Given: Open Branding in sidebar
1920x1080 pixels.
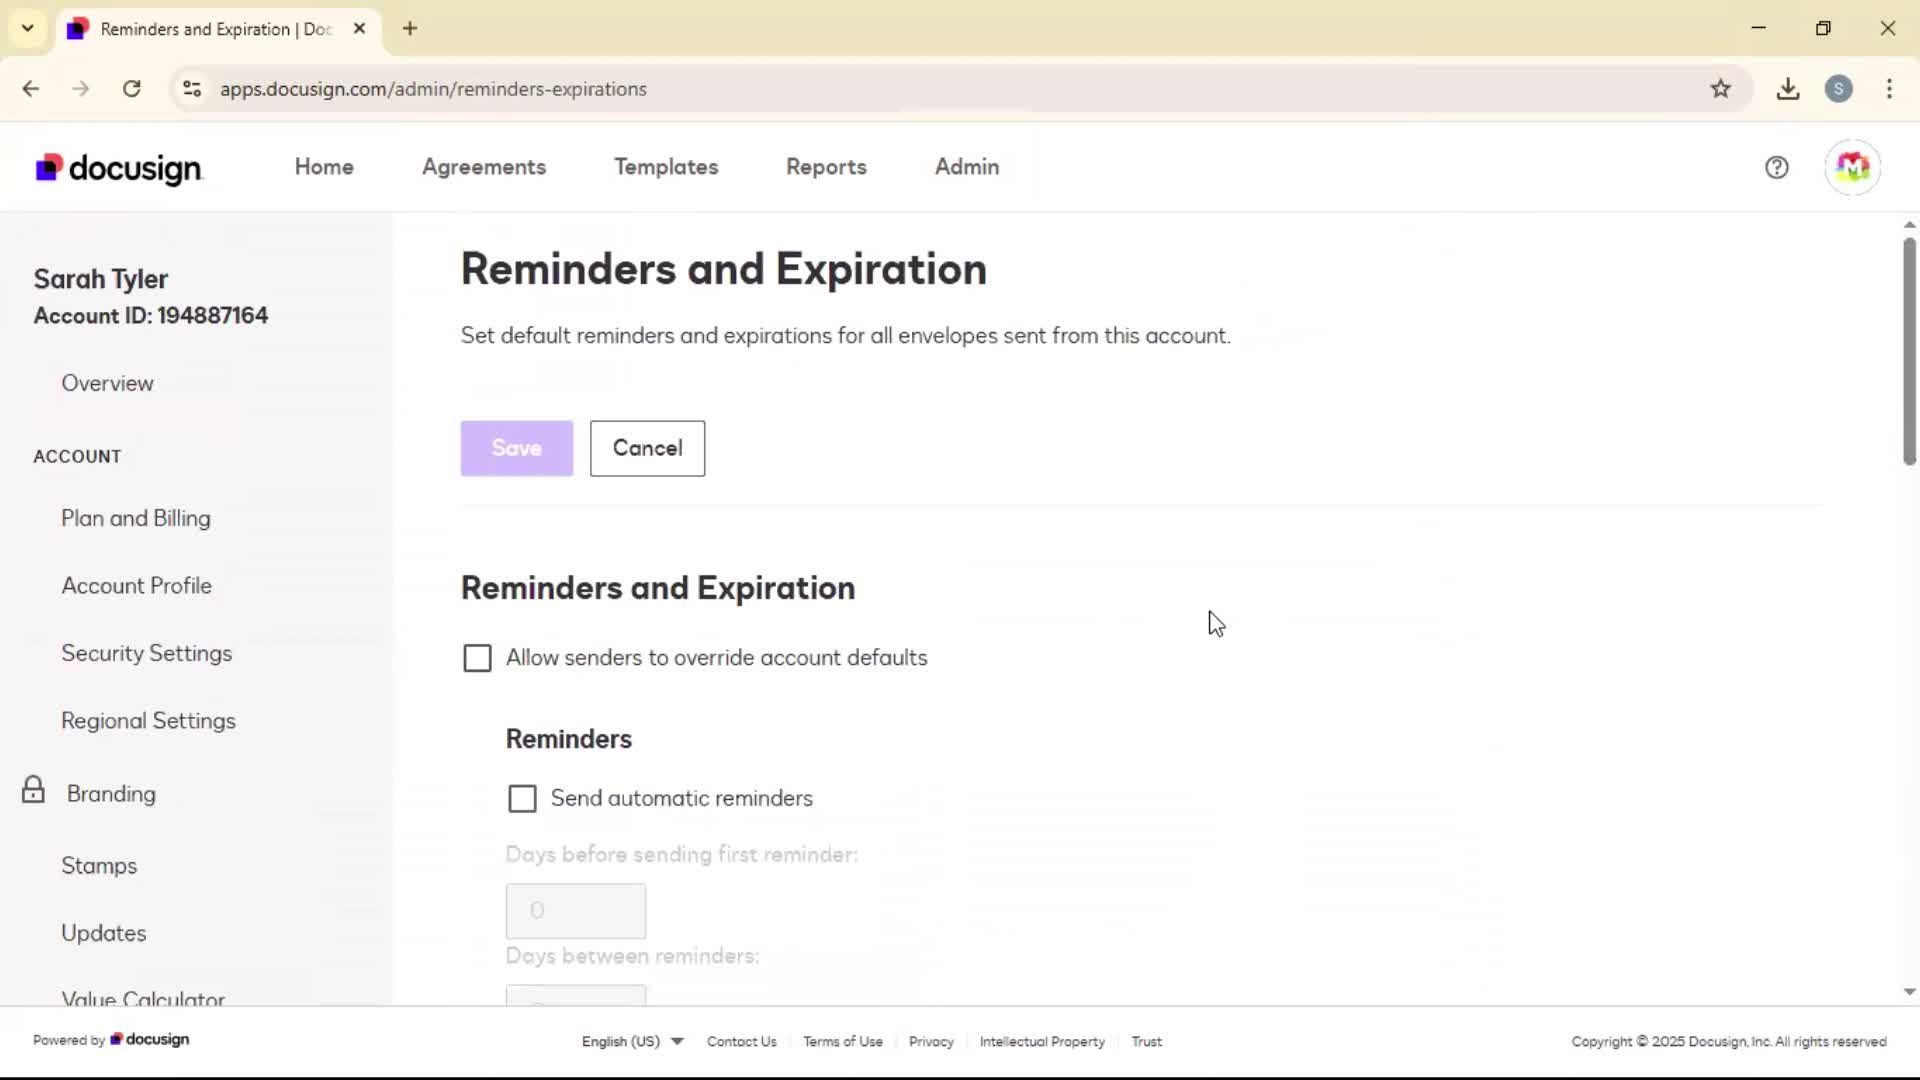Looking at the screenshot, I should (111, 794).
